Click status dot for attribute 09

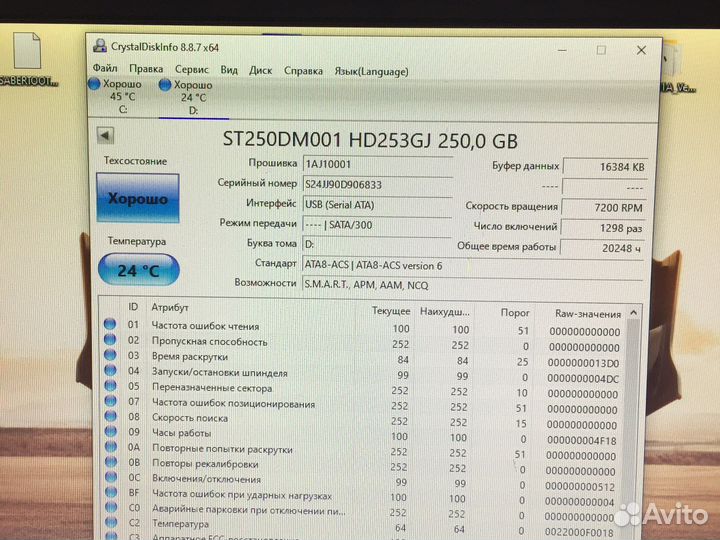[111, 431]
